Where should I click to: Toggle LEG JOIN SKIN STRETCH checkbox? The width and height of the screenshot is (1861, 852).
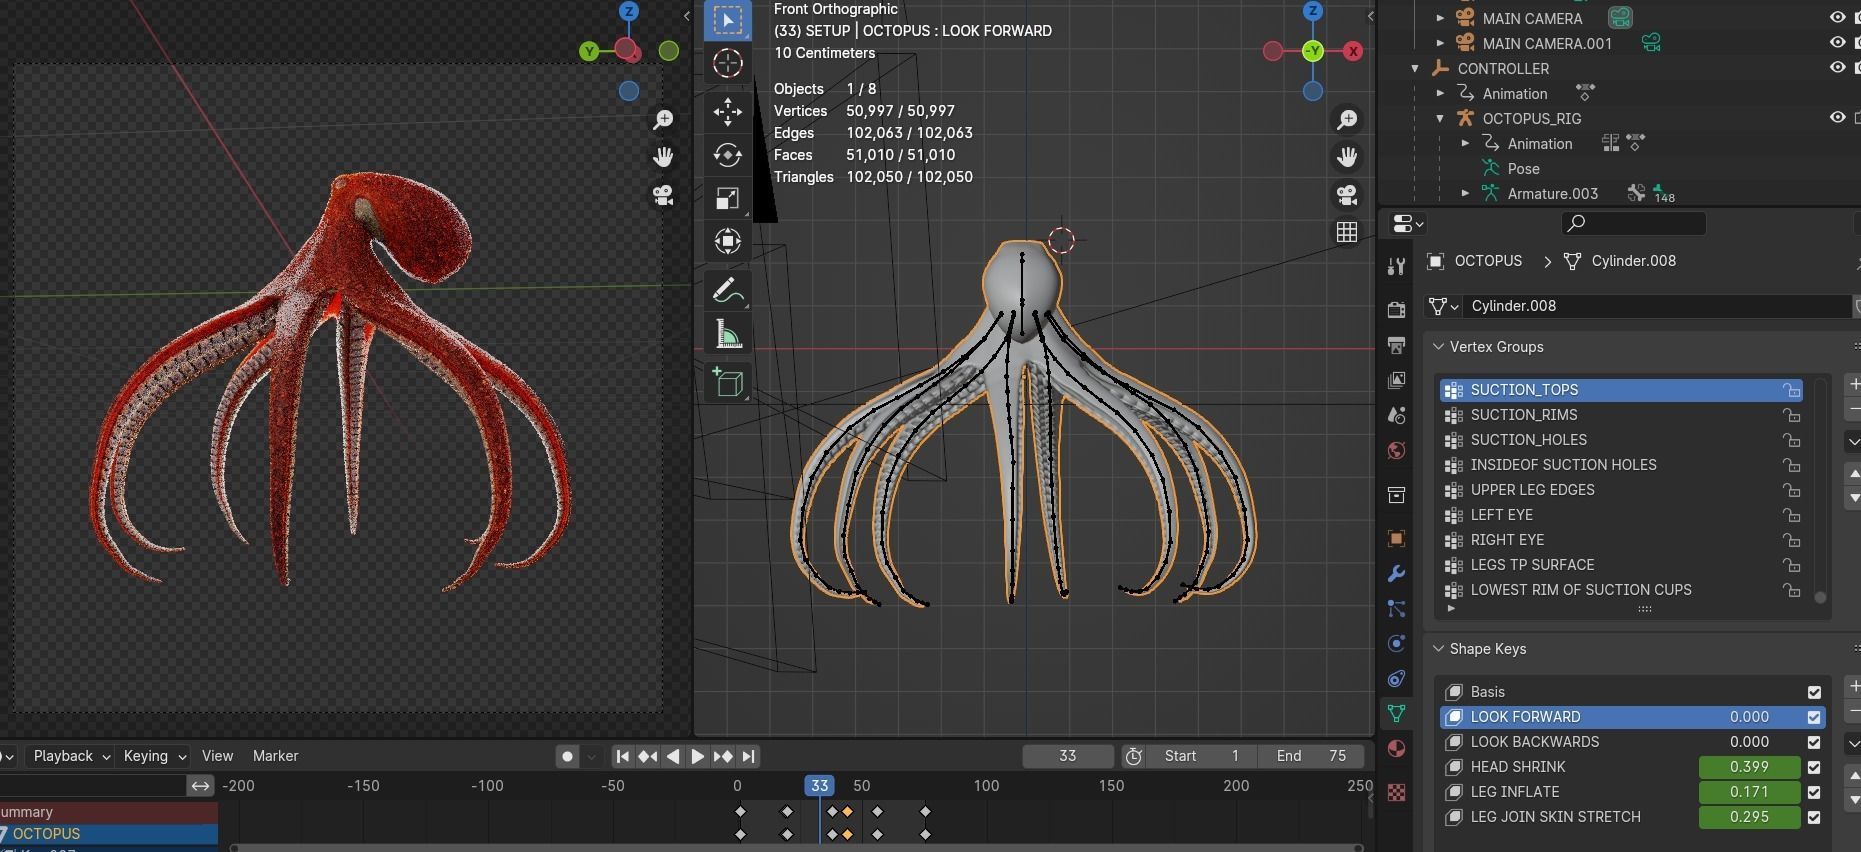(x=1814, y=817)
